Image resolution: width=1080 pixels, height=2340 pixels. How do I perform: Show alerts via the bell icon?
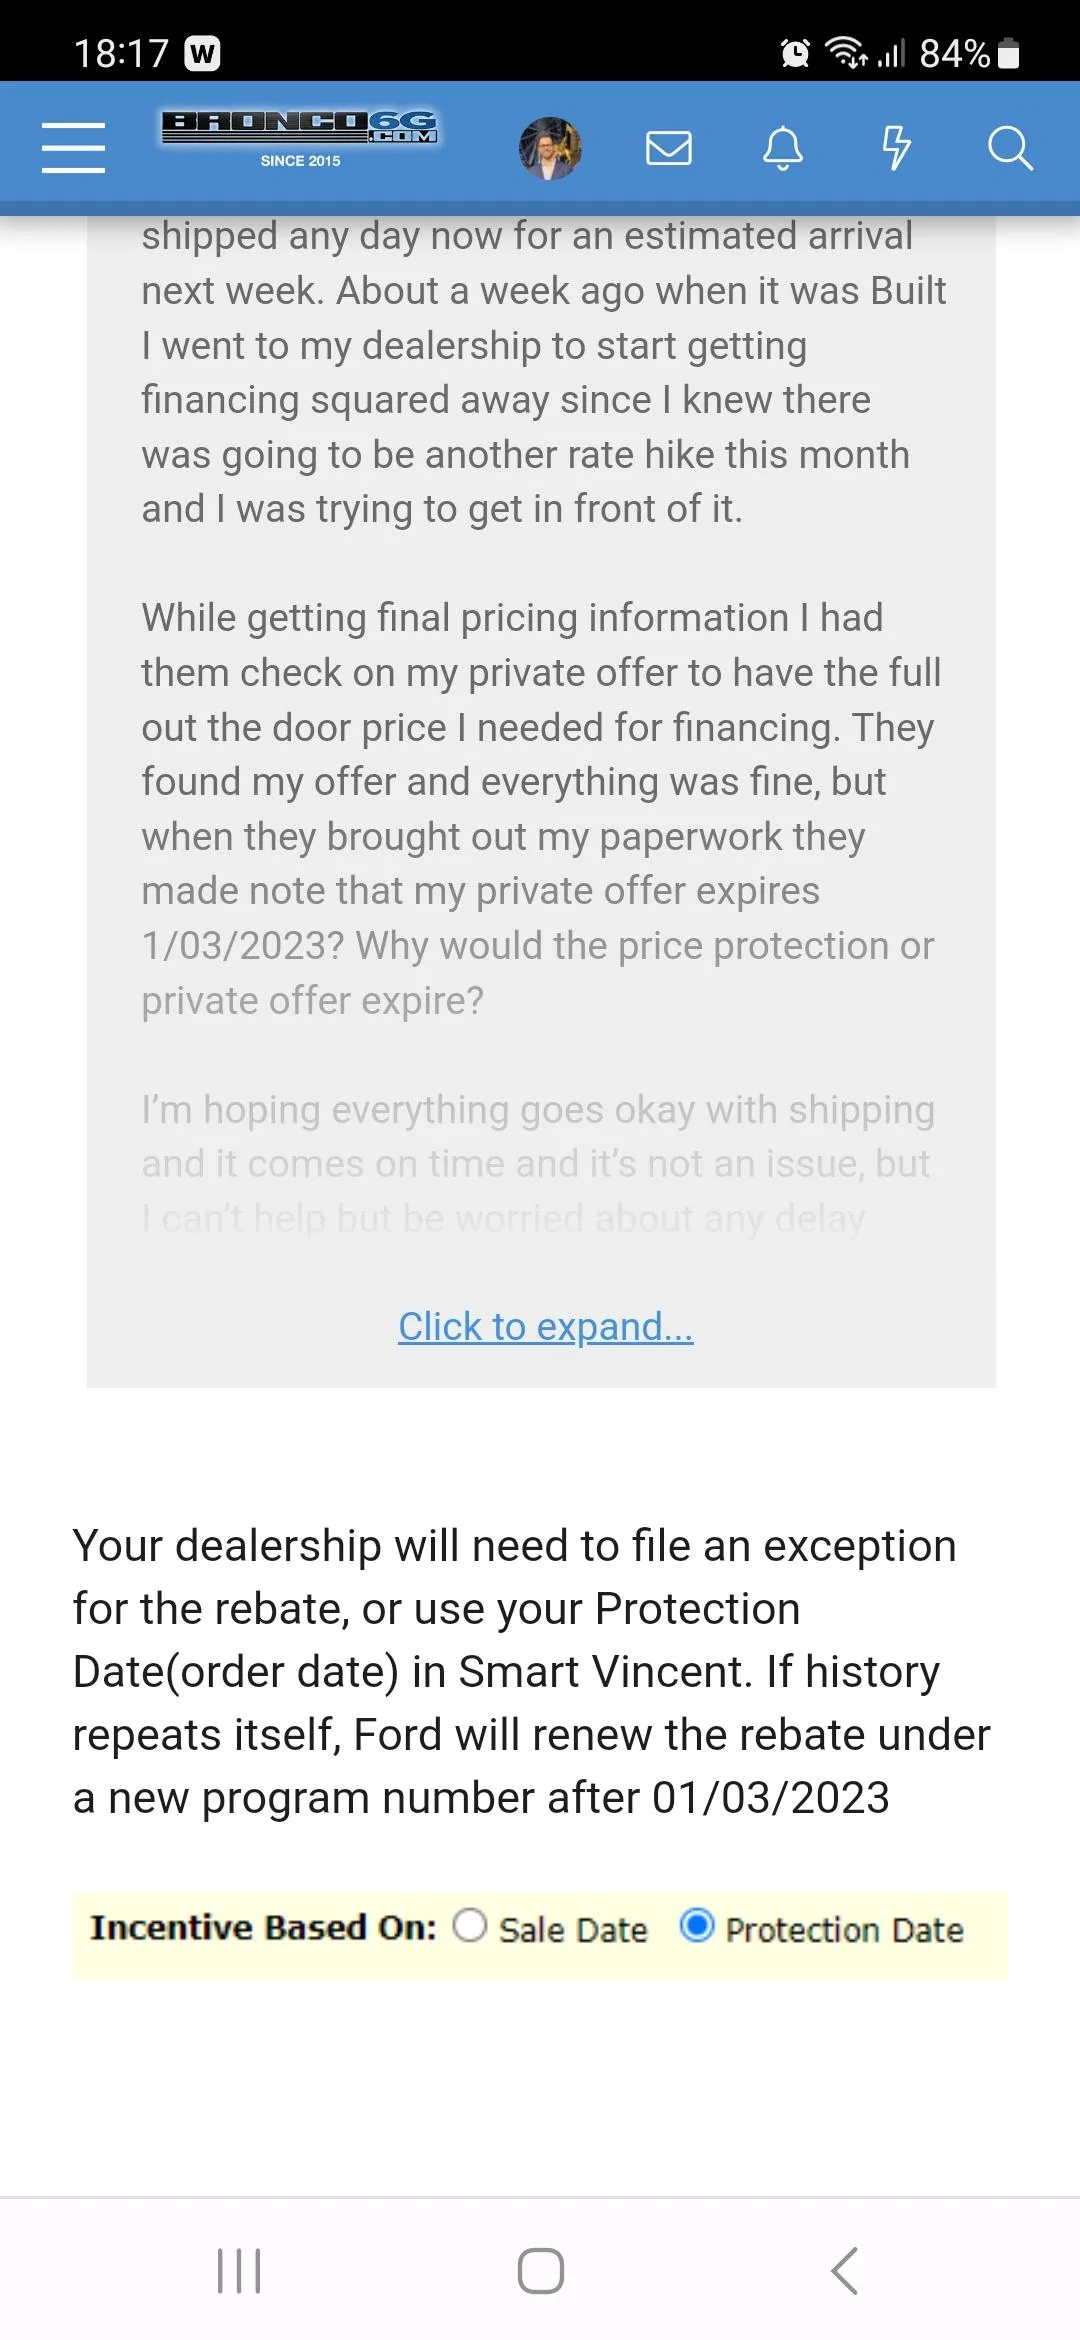783,148
